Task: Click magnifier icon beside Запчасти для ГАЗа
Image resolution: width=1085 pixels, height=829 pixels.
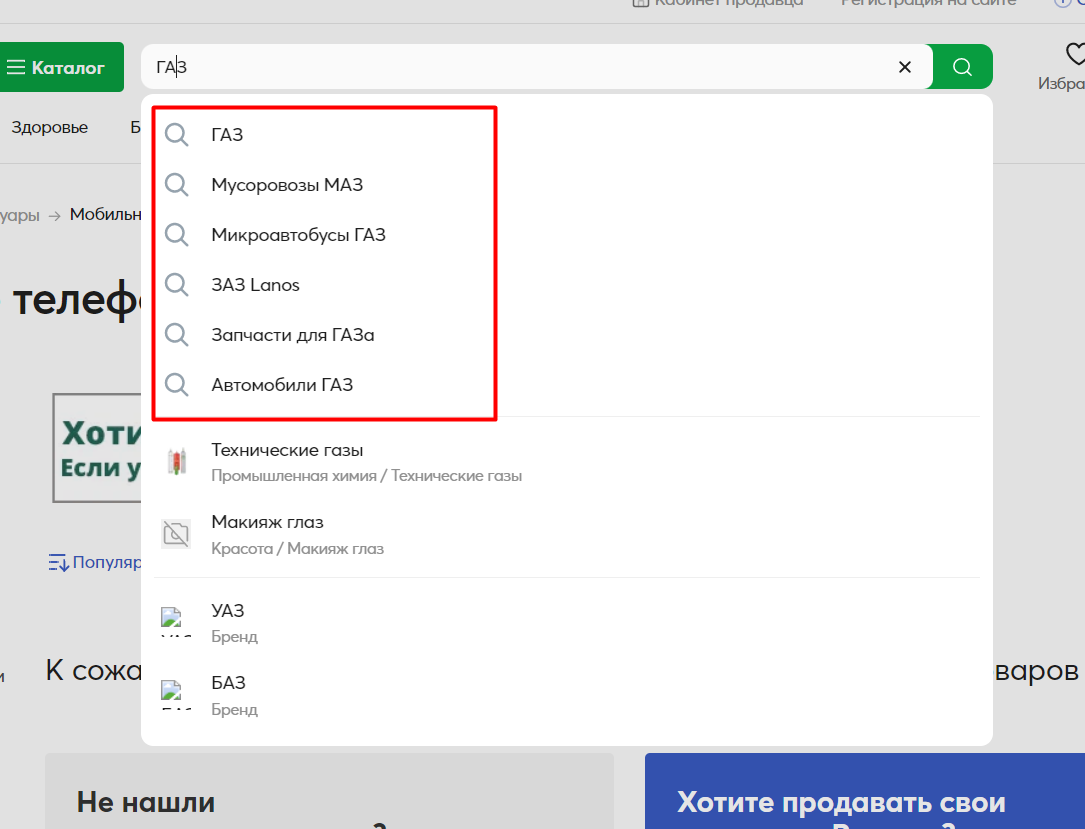Action: click(176, 335)
